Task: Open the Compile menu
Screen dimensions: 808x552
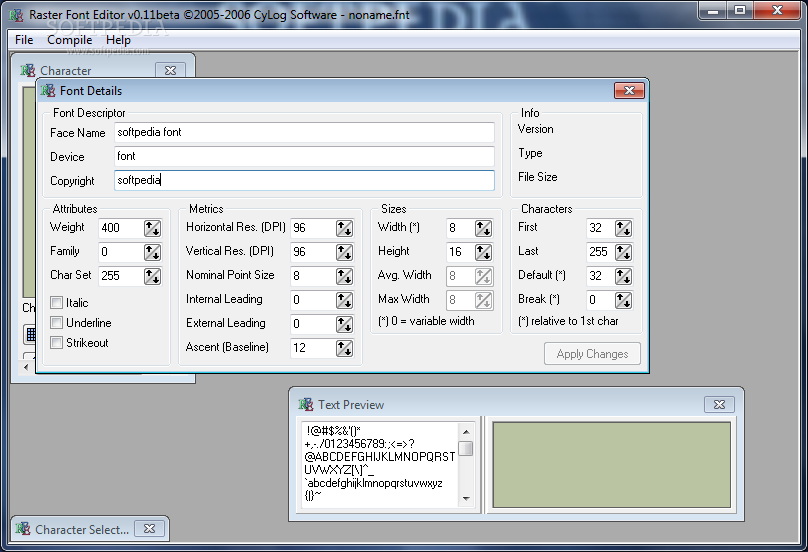Action: [x=70, y=40]
